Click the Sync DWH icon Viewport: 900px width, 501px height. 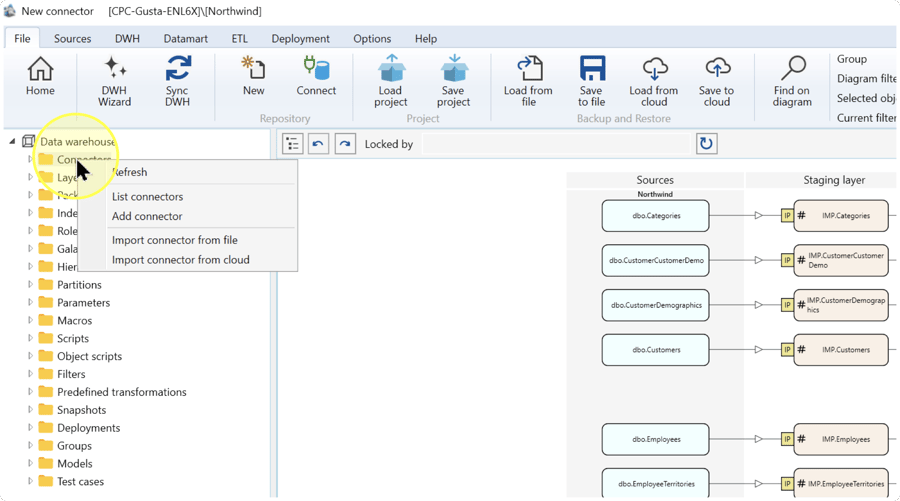point(177,68)
